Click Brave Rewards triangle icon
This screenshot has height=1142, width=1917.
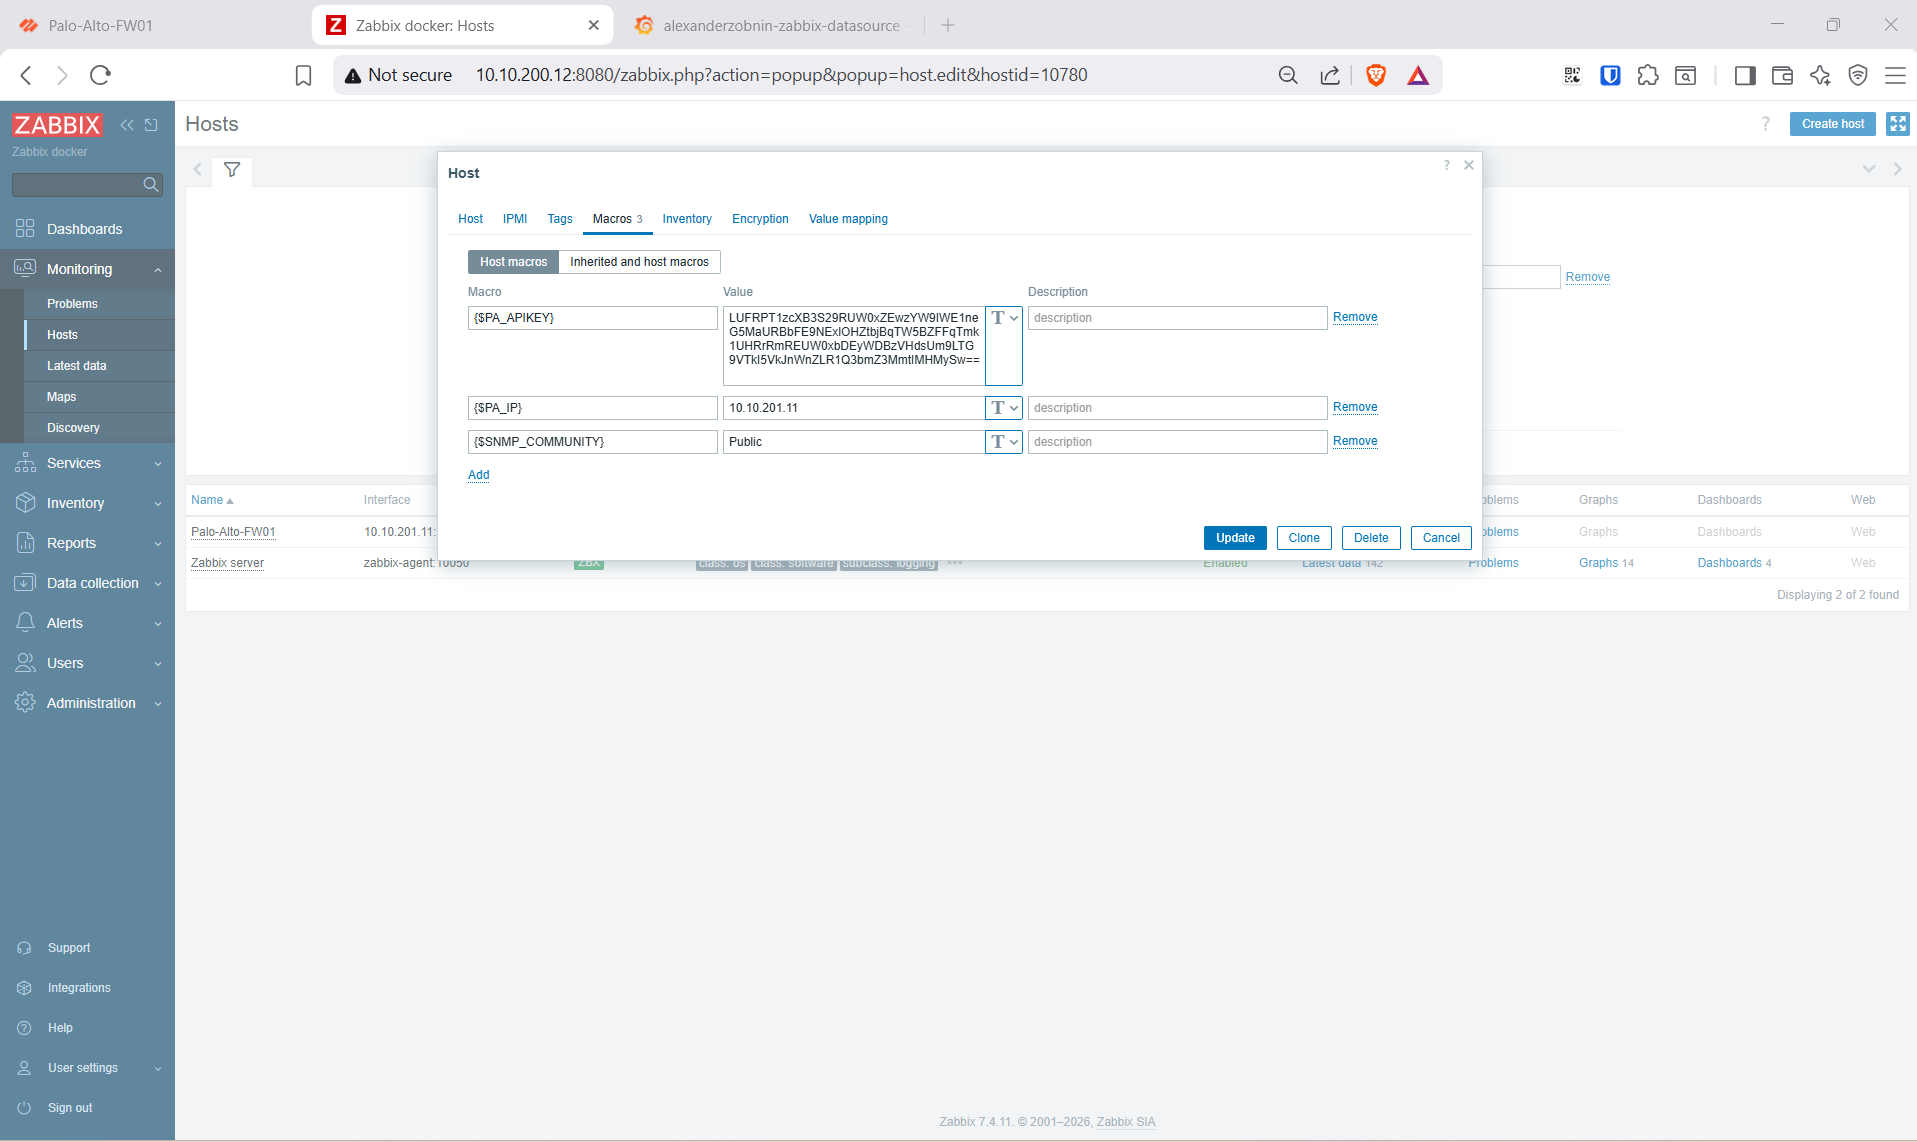(x=1418, y=75)
